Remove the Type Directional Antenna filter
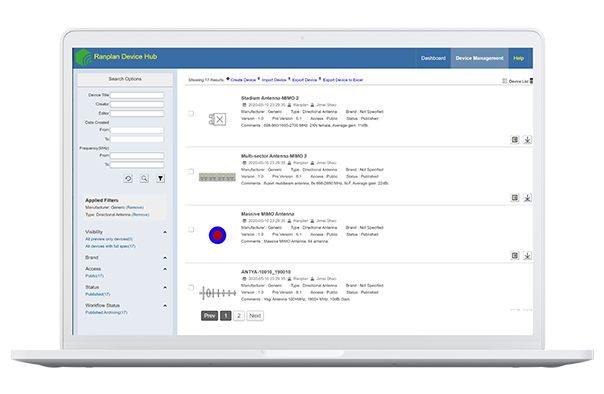This screenshot has height=394, width=604. point(141,215)
